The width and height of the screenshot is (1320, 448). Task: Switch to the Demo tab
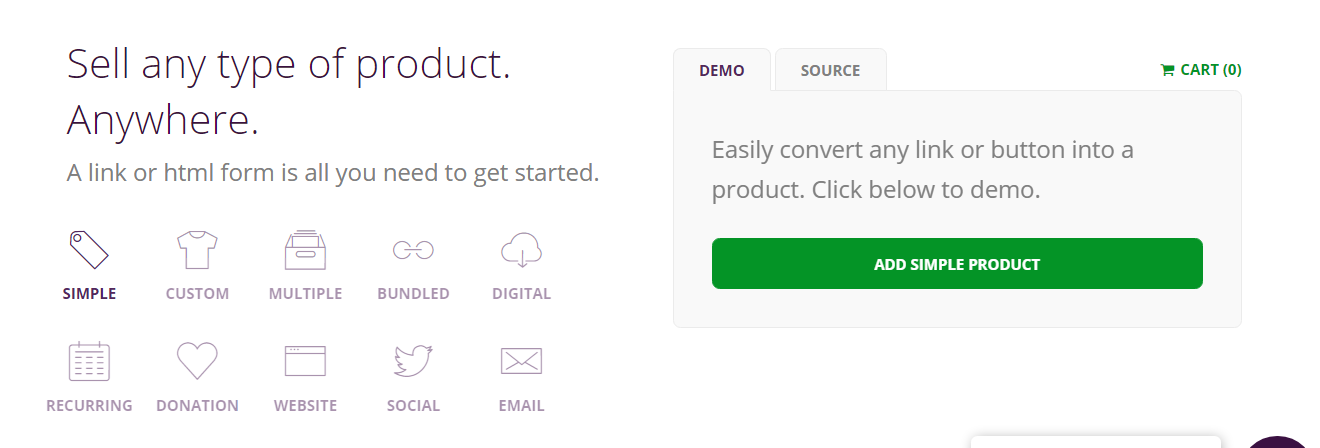pos(722,71)
